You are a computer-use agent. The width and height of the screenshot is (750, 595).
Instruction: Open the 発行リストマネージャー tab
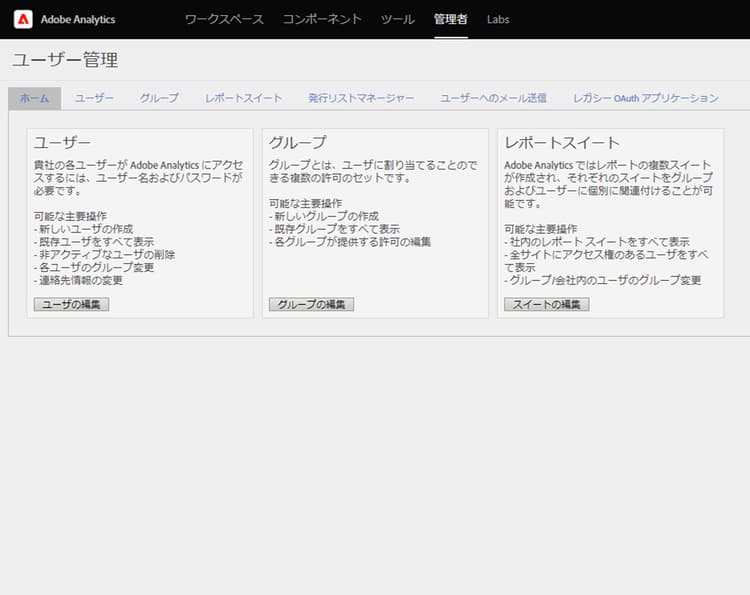tap(361, 99)
